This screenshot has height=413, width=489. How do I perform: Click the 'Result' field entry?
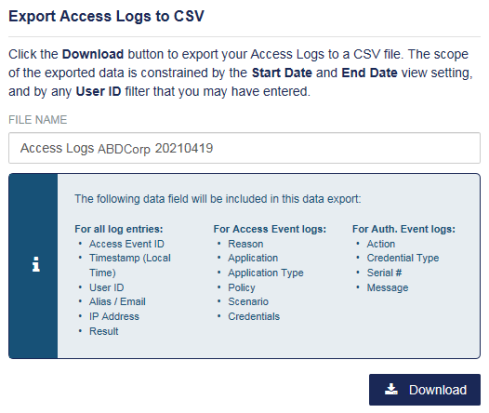[104, 331]
